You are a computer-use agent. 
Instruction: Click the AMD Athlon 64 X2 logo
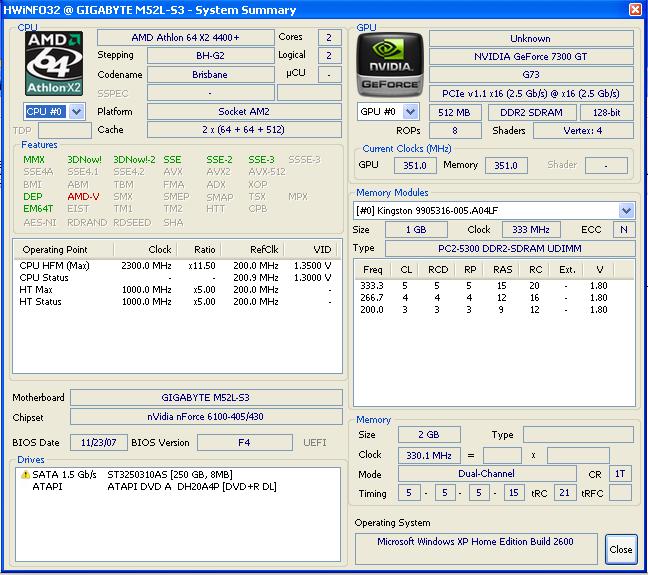click(54, 64)
